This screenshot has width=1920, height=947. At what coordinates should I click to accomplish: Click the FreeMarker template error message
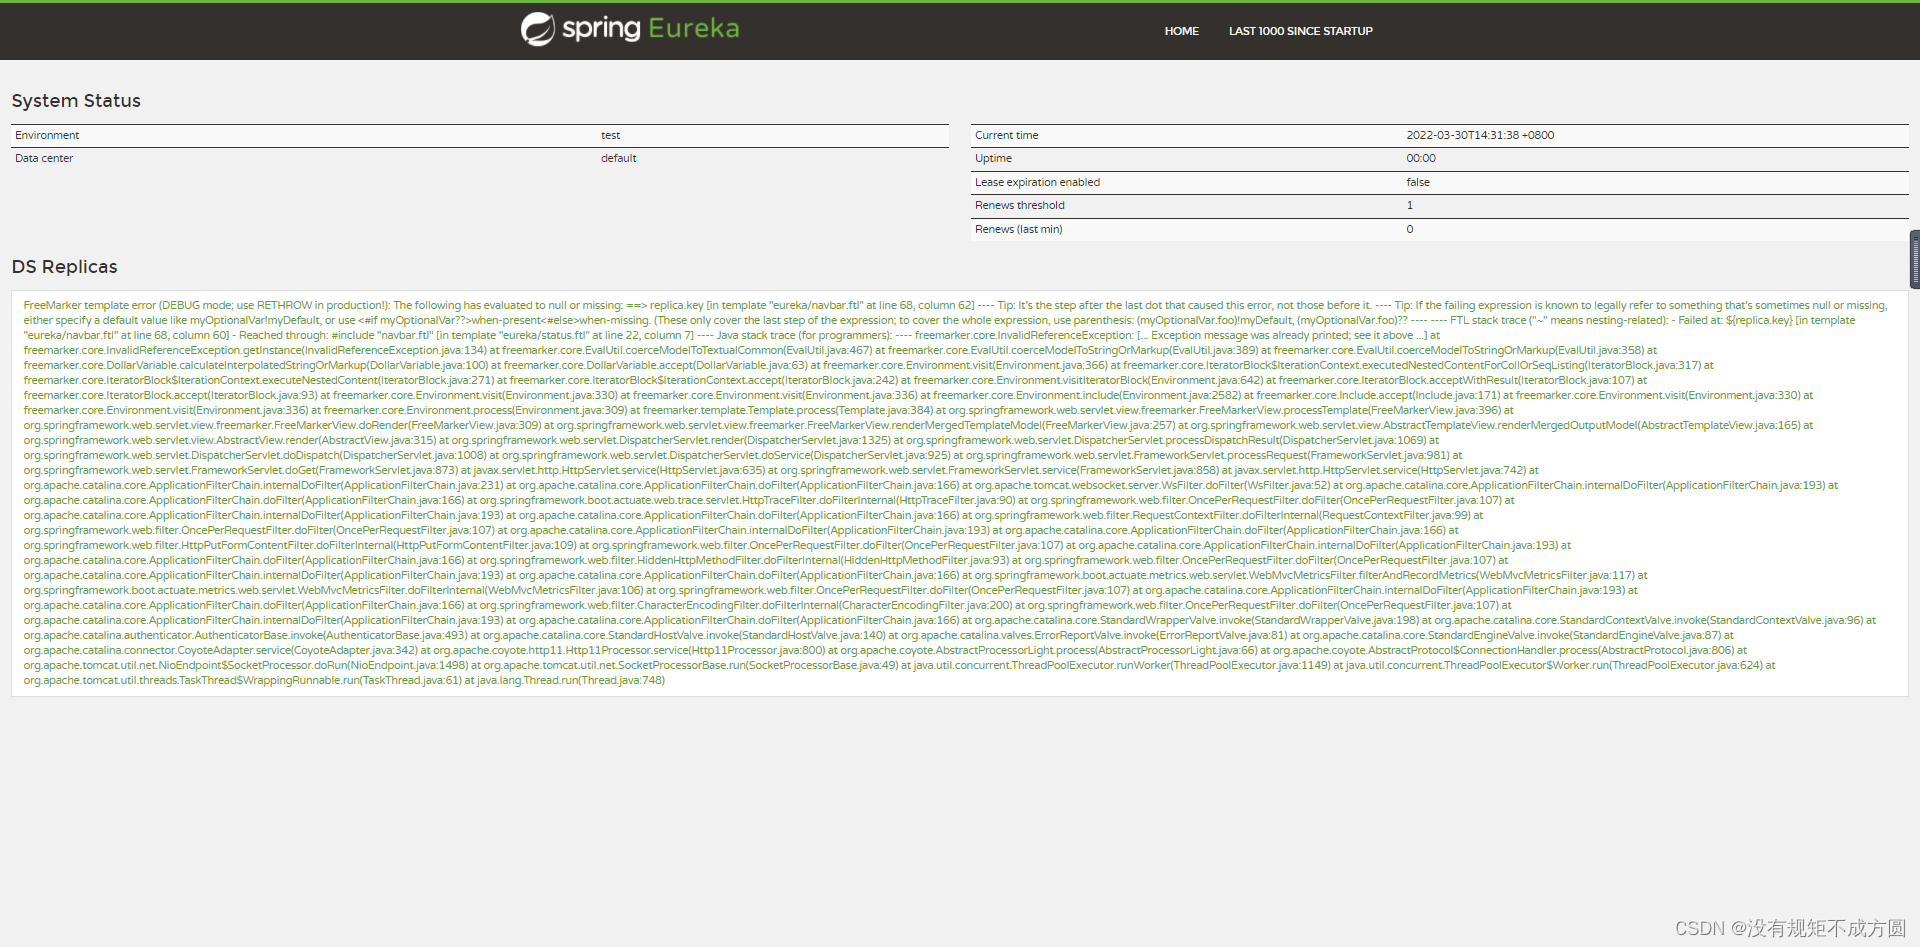pyautogui.click(x=959, y=493)
